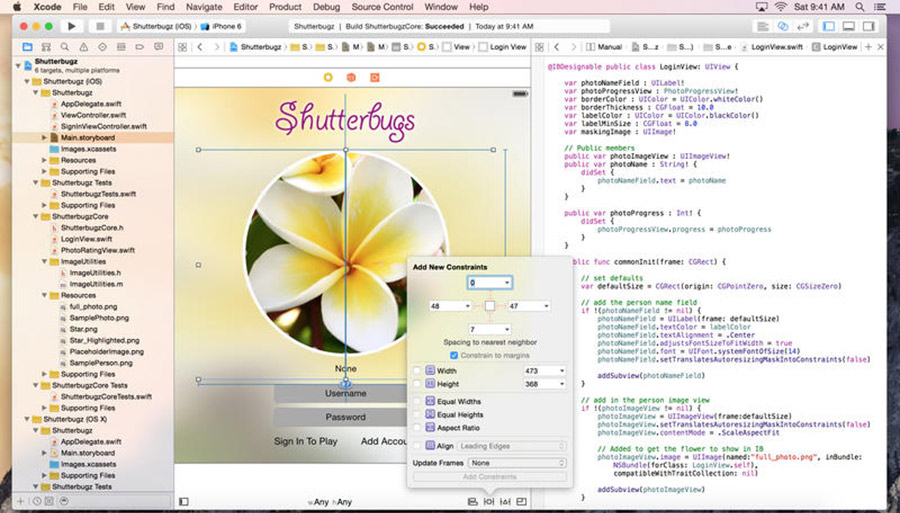Show the Project navigator folder icon
900x513 pixels.
pyautogui.click(x=27, y=47)
